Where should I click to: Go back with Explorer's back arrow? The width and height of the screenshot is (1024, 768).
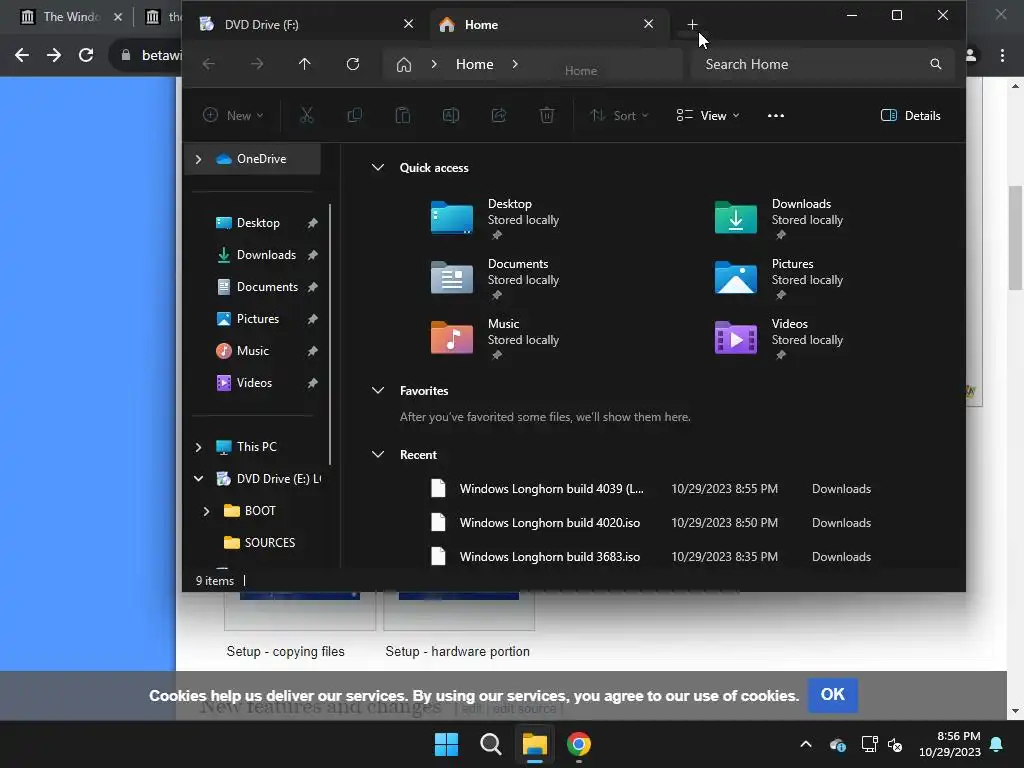(x=209, y=64)
